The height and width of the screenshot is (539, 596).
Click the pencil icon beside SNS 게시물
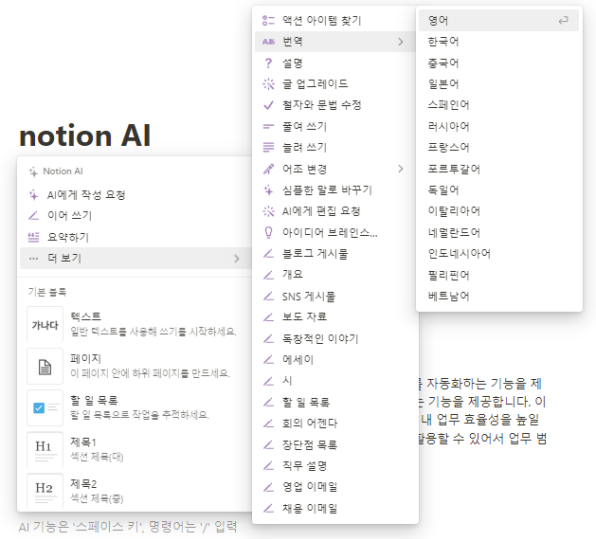click(x=268, y=296)
